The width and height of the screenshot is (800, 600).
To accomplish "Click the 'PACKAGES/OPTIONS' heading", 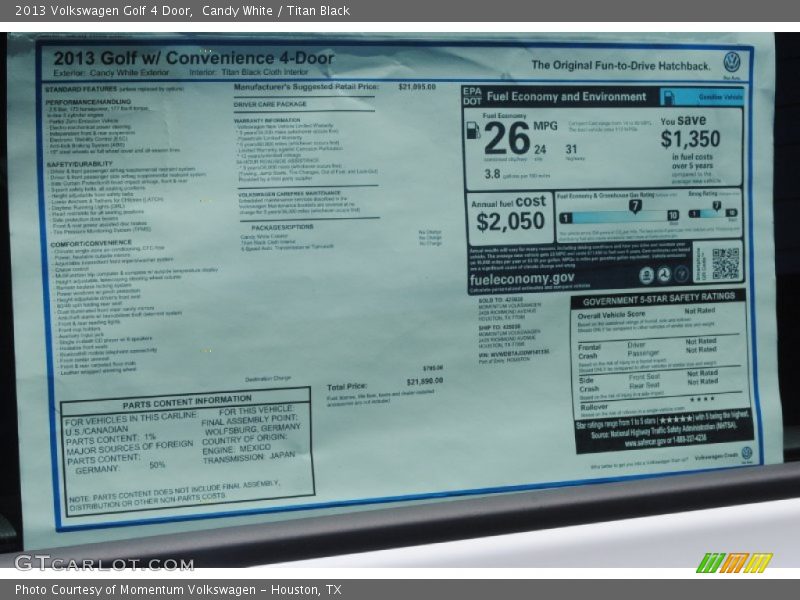I will [x=282, y=227].
